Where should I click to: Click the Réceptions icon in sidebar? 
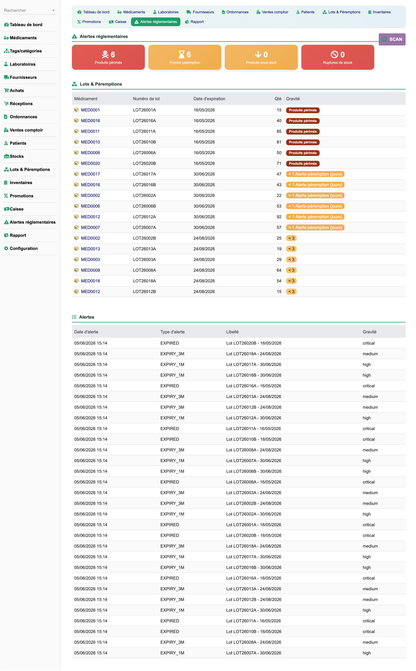point(6,104)
